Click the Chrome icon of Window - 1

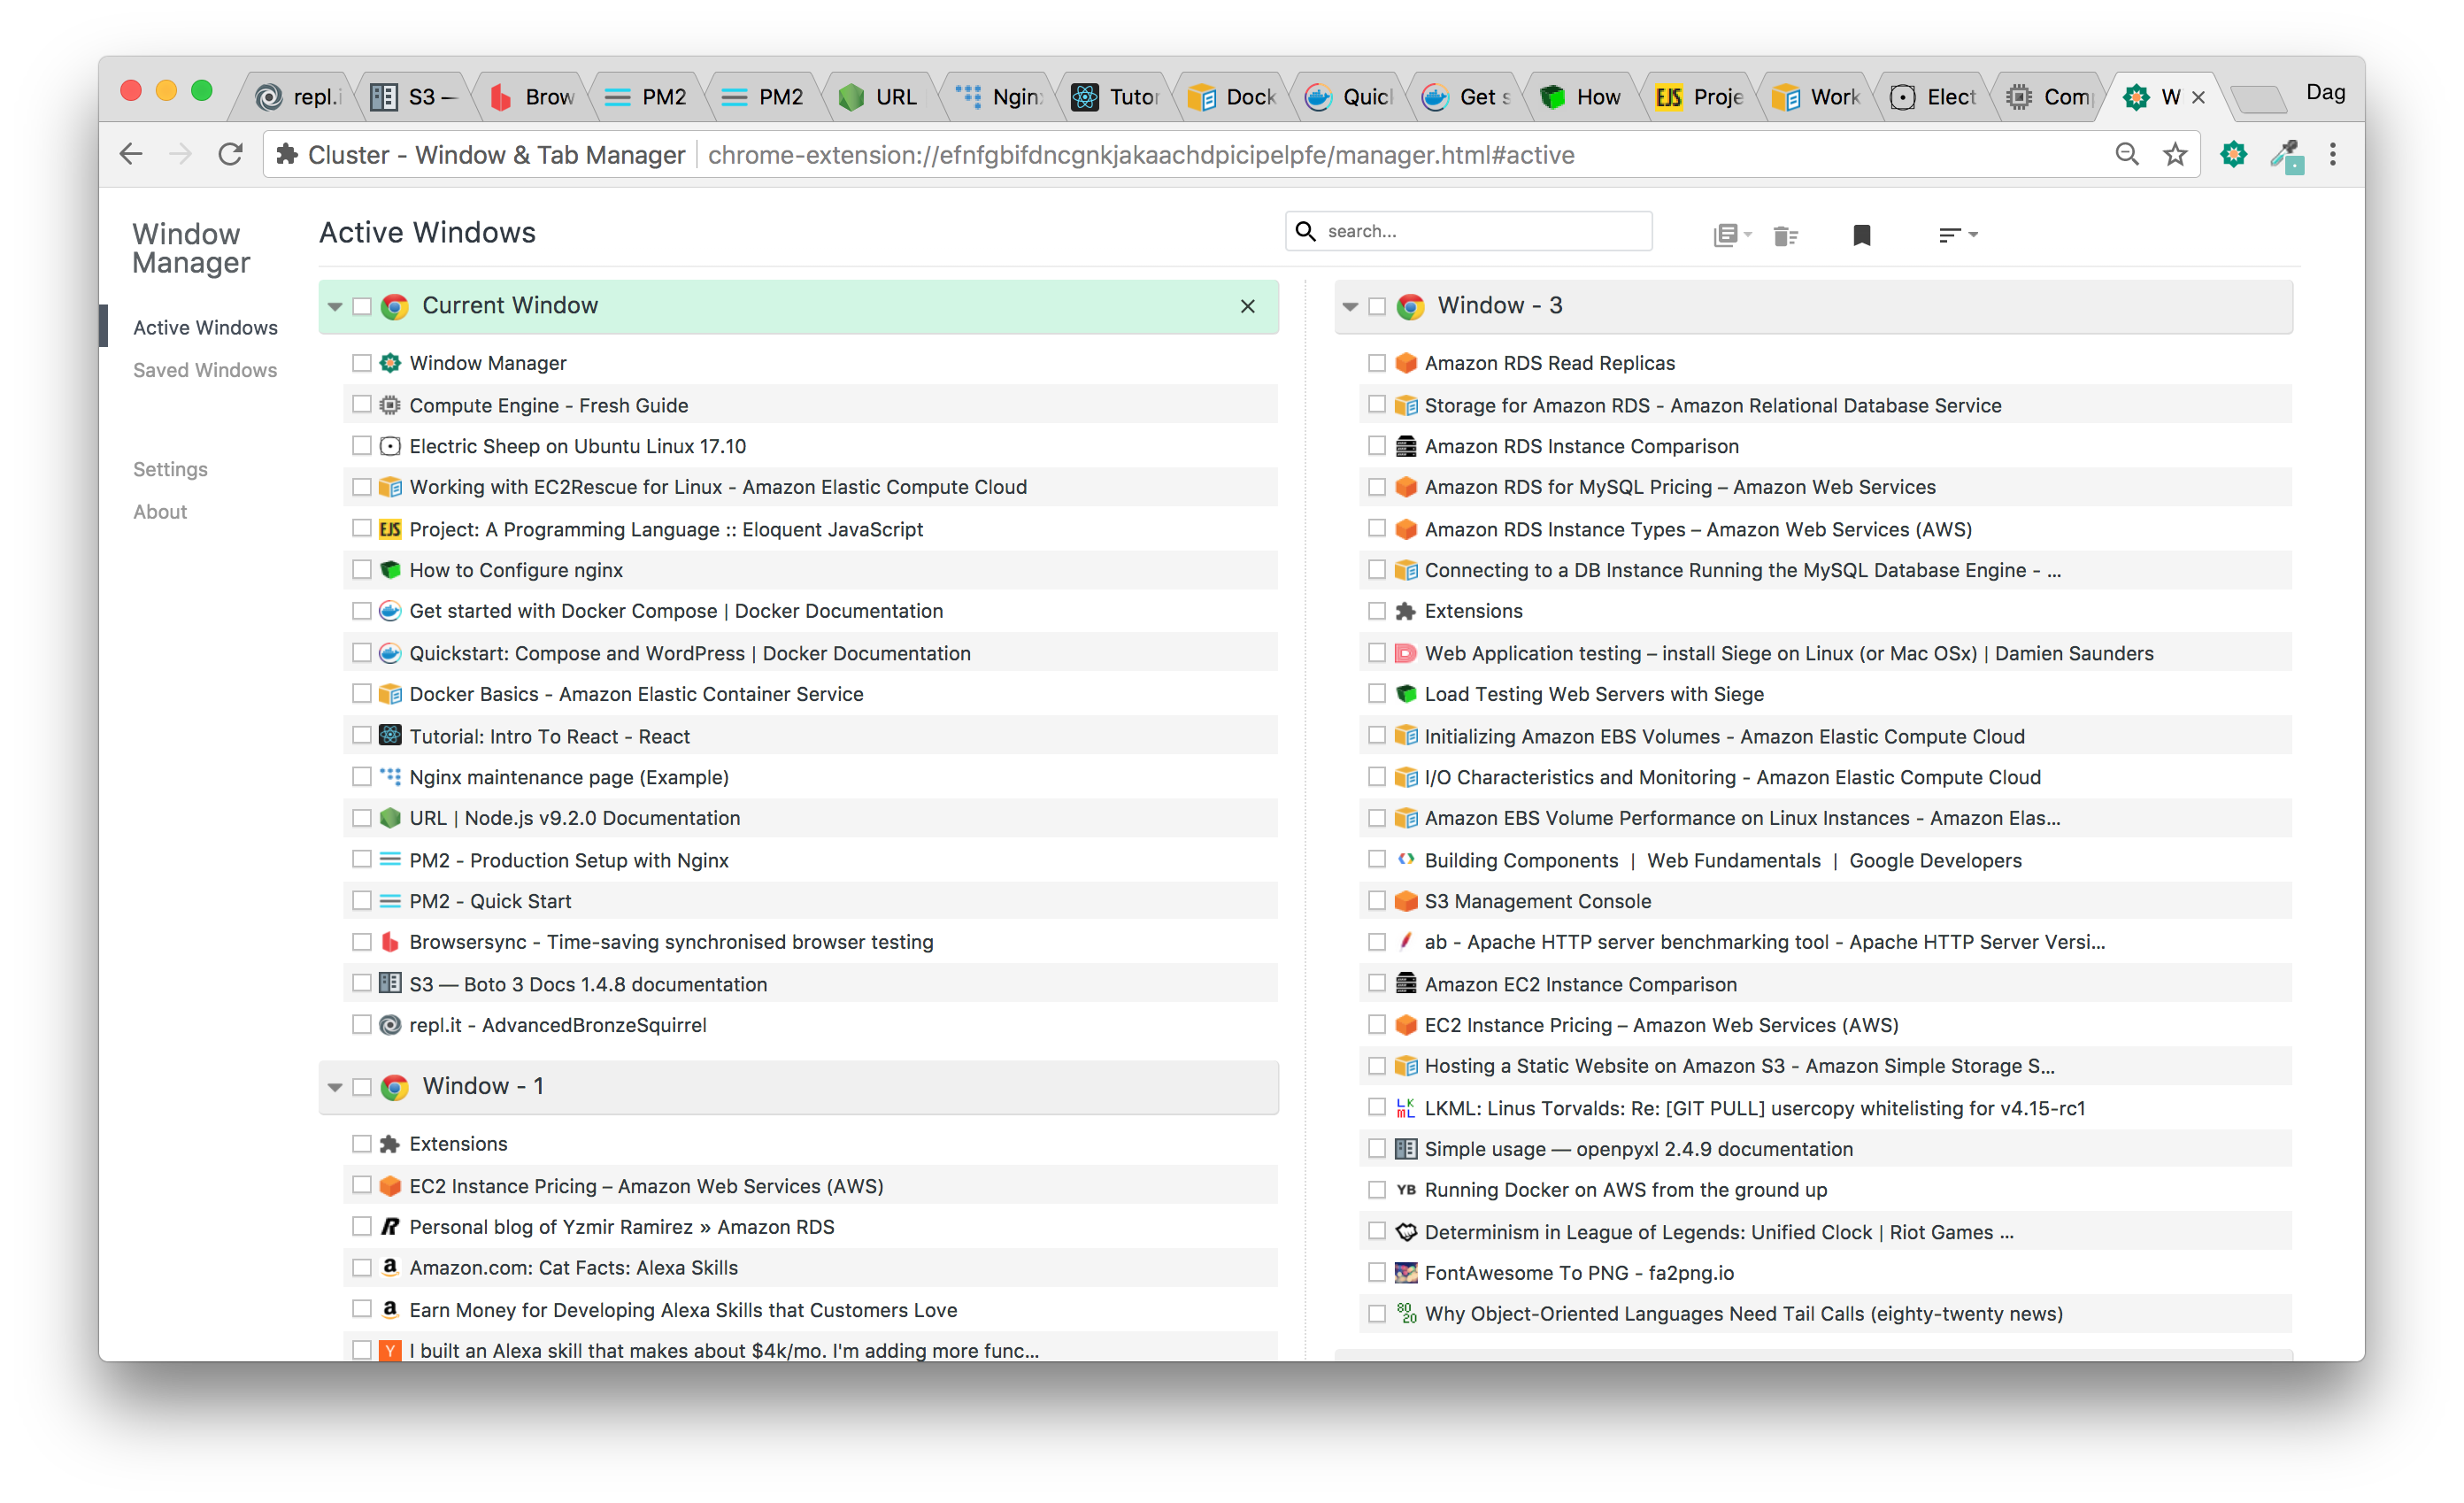[x=395, y=1087]
